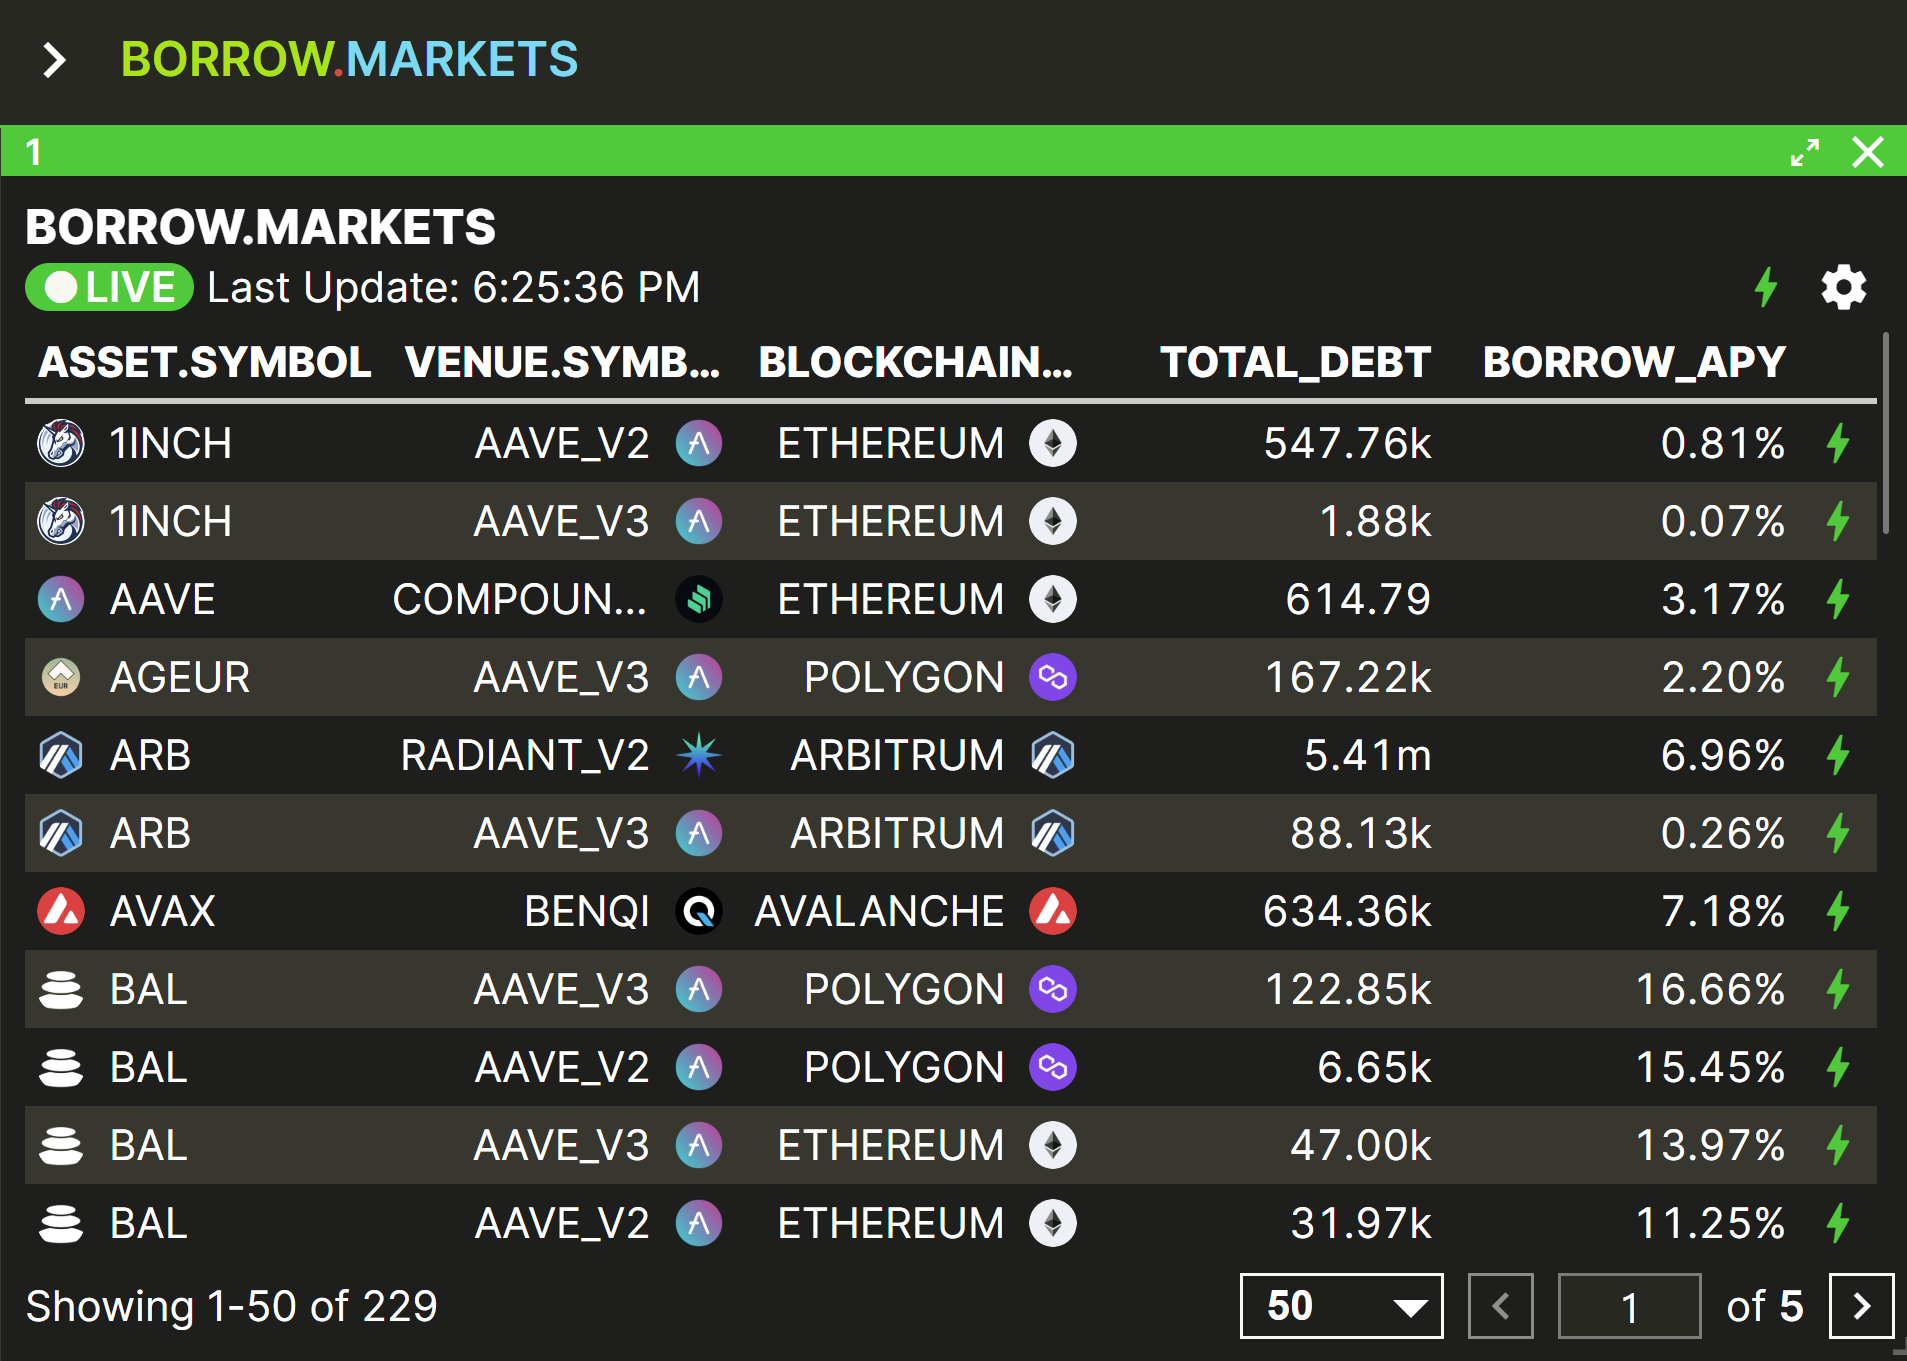Click the AGEUR asset symbol text

point(180,677)
